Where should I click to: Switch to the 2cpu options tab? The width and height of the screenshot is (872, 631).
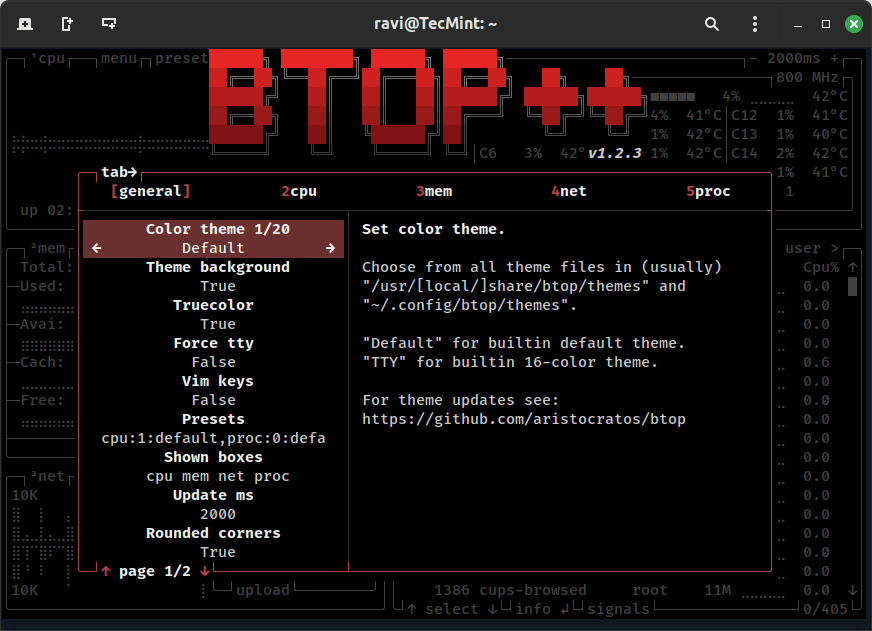[299, 191]
